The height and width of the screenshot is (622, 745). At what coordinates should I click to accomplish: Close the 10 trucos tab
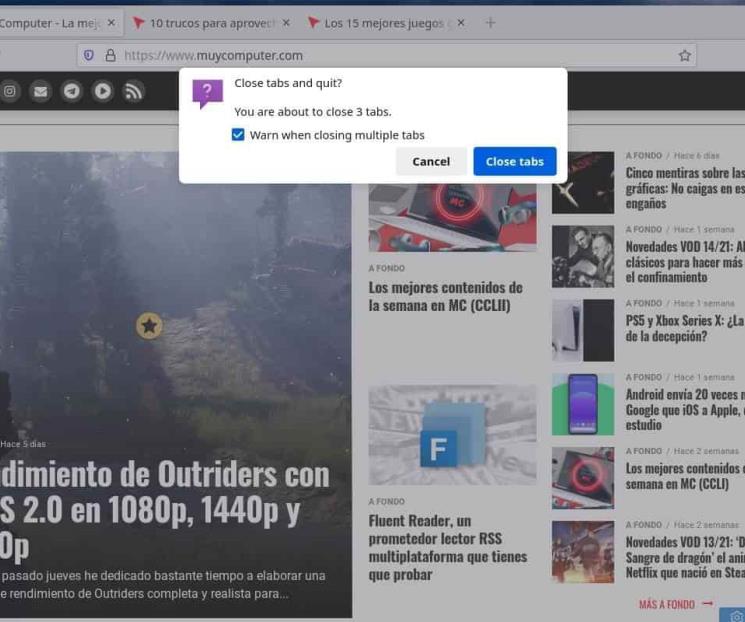[286, 23]
